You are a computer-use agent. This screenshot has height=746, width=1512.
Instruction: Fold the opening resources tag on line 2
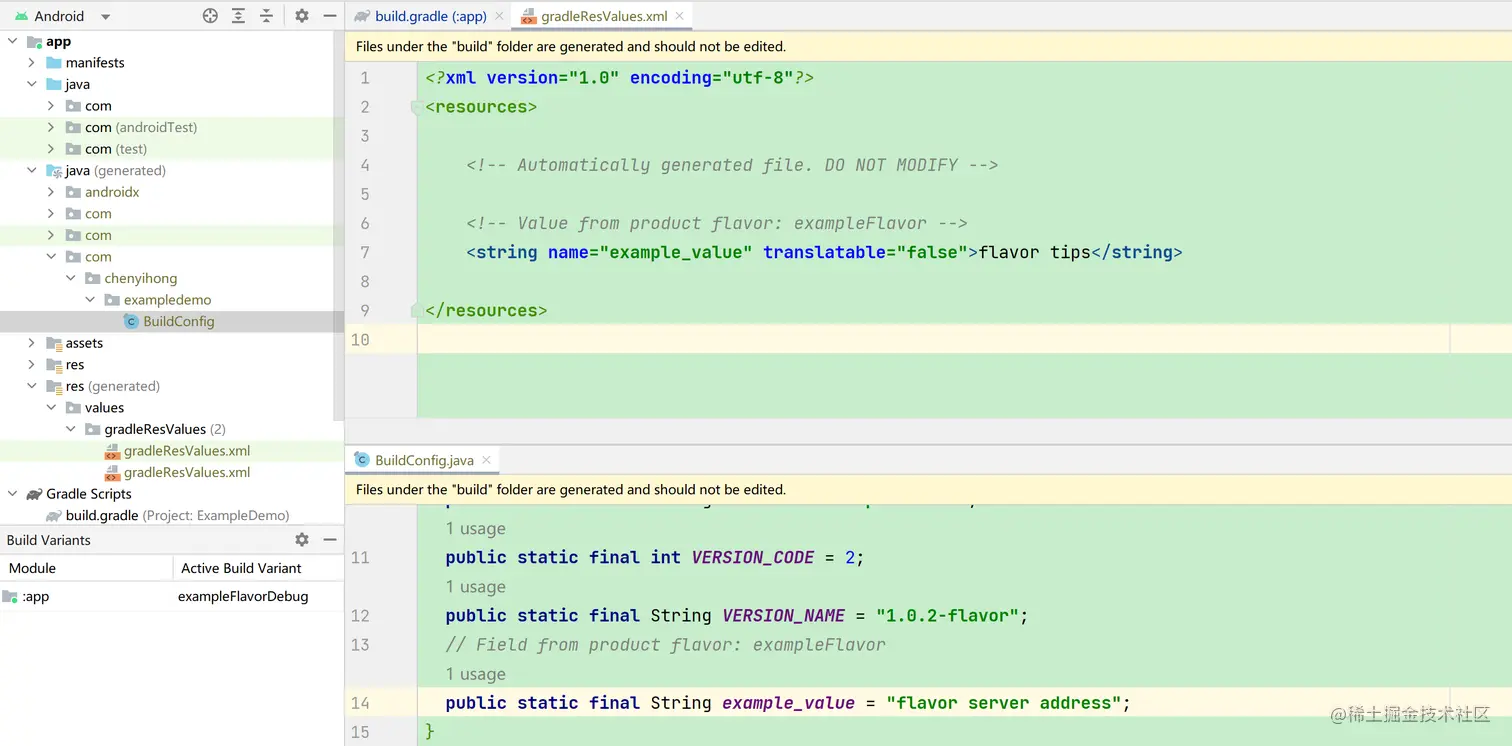click(415, 107)
